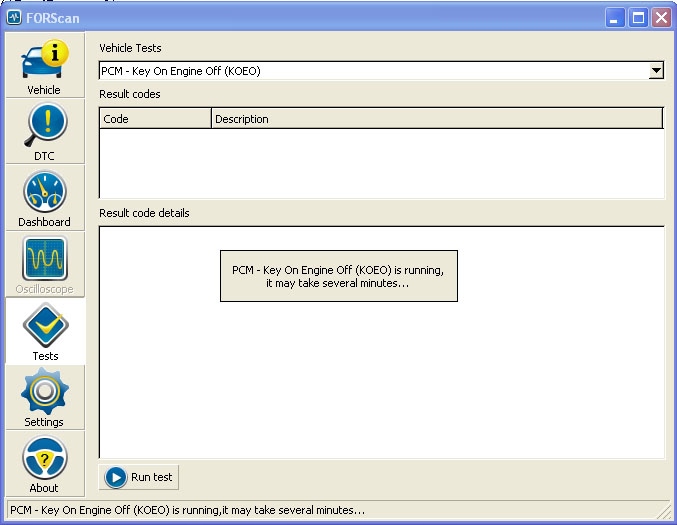677x525 pixels.
Task: Click the KOEO is running message box
Action: (x=338, y=276)
